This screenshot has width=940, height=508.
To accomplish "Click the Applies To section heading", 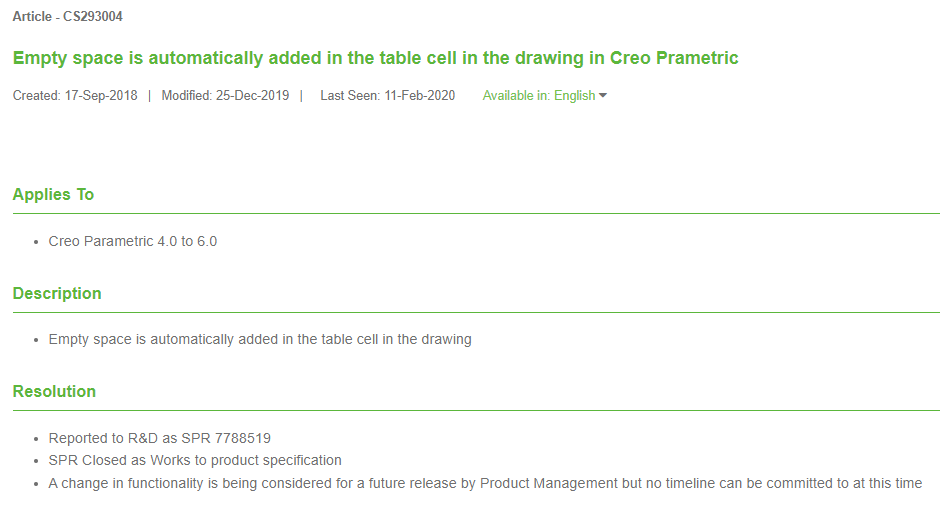I will pyautogui.click(x=53, y=194).
